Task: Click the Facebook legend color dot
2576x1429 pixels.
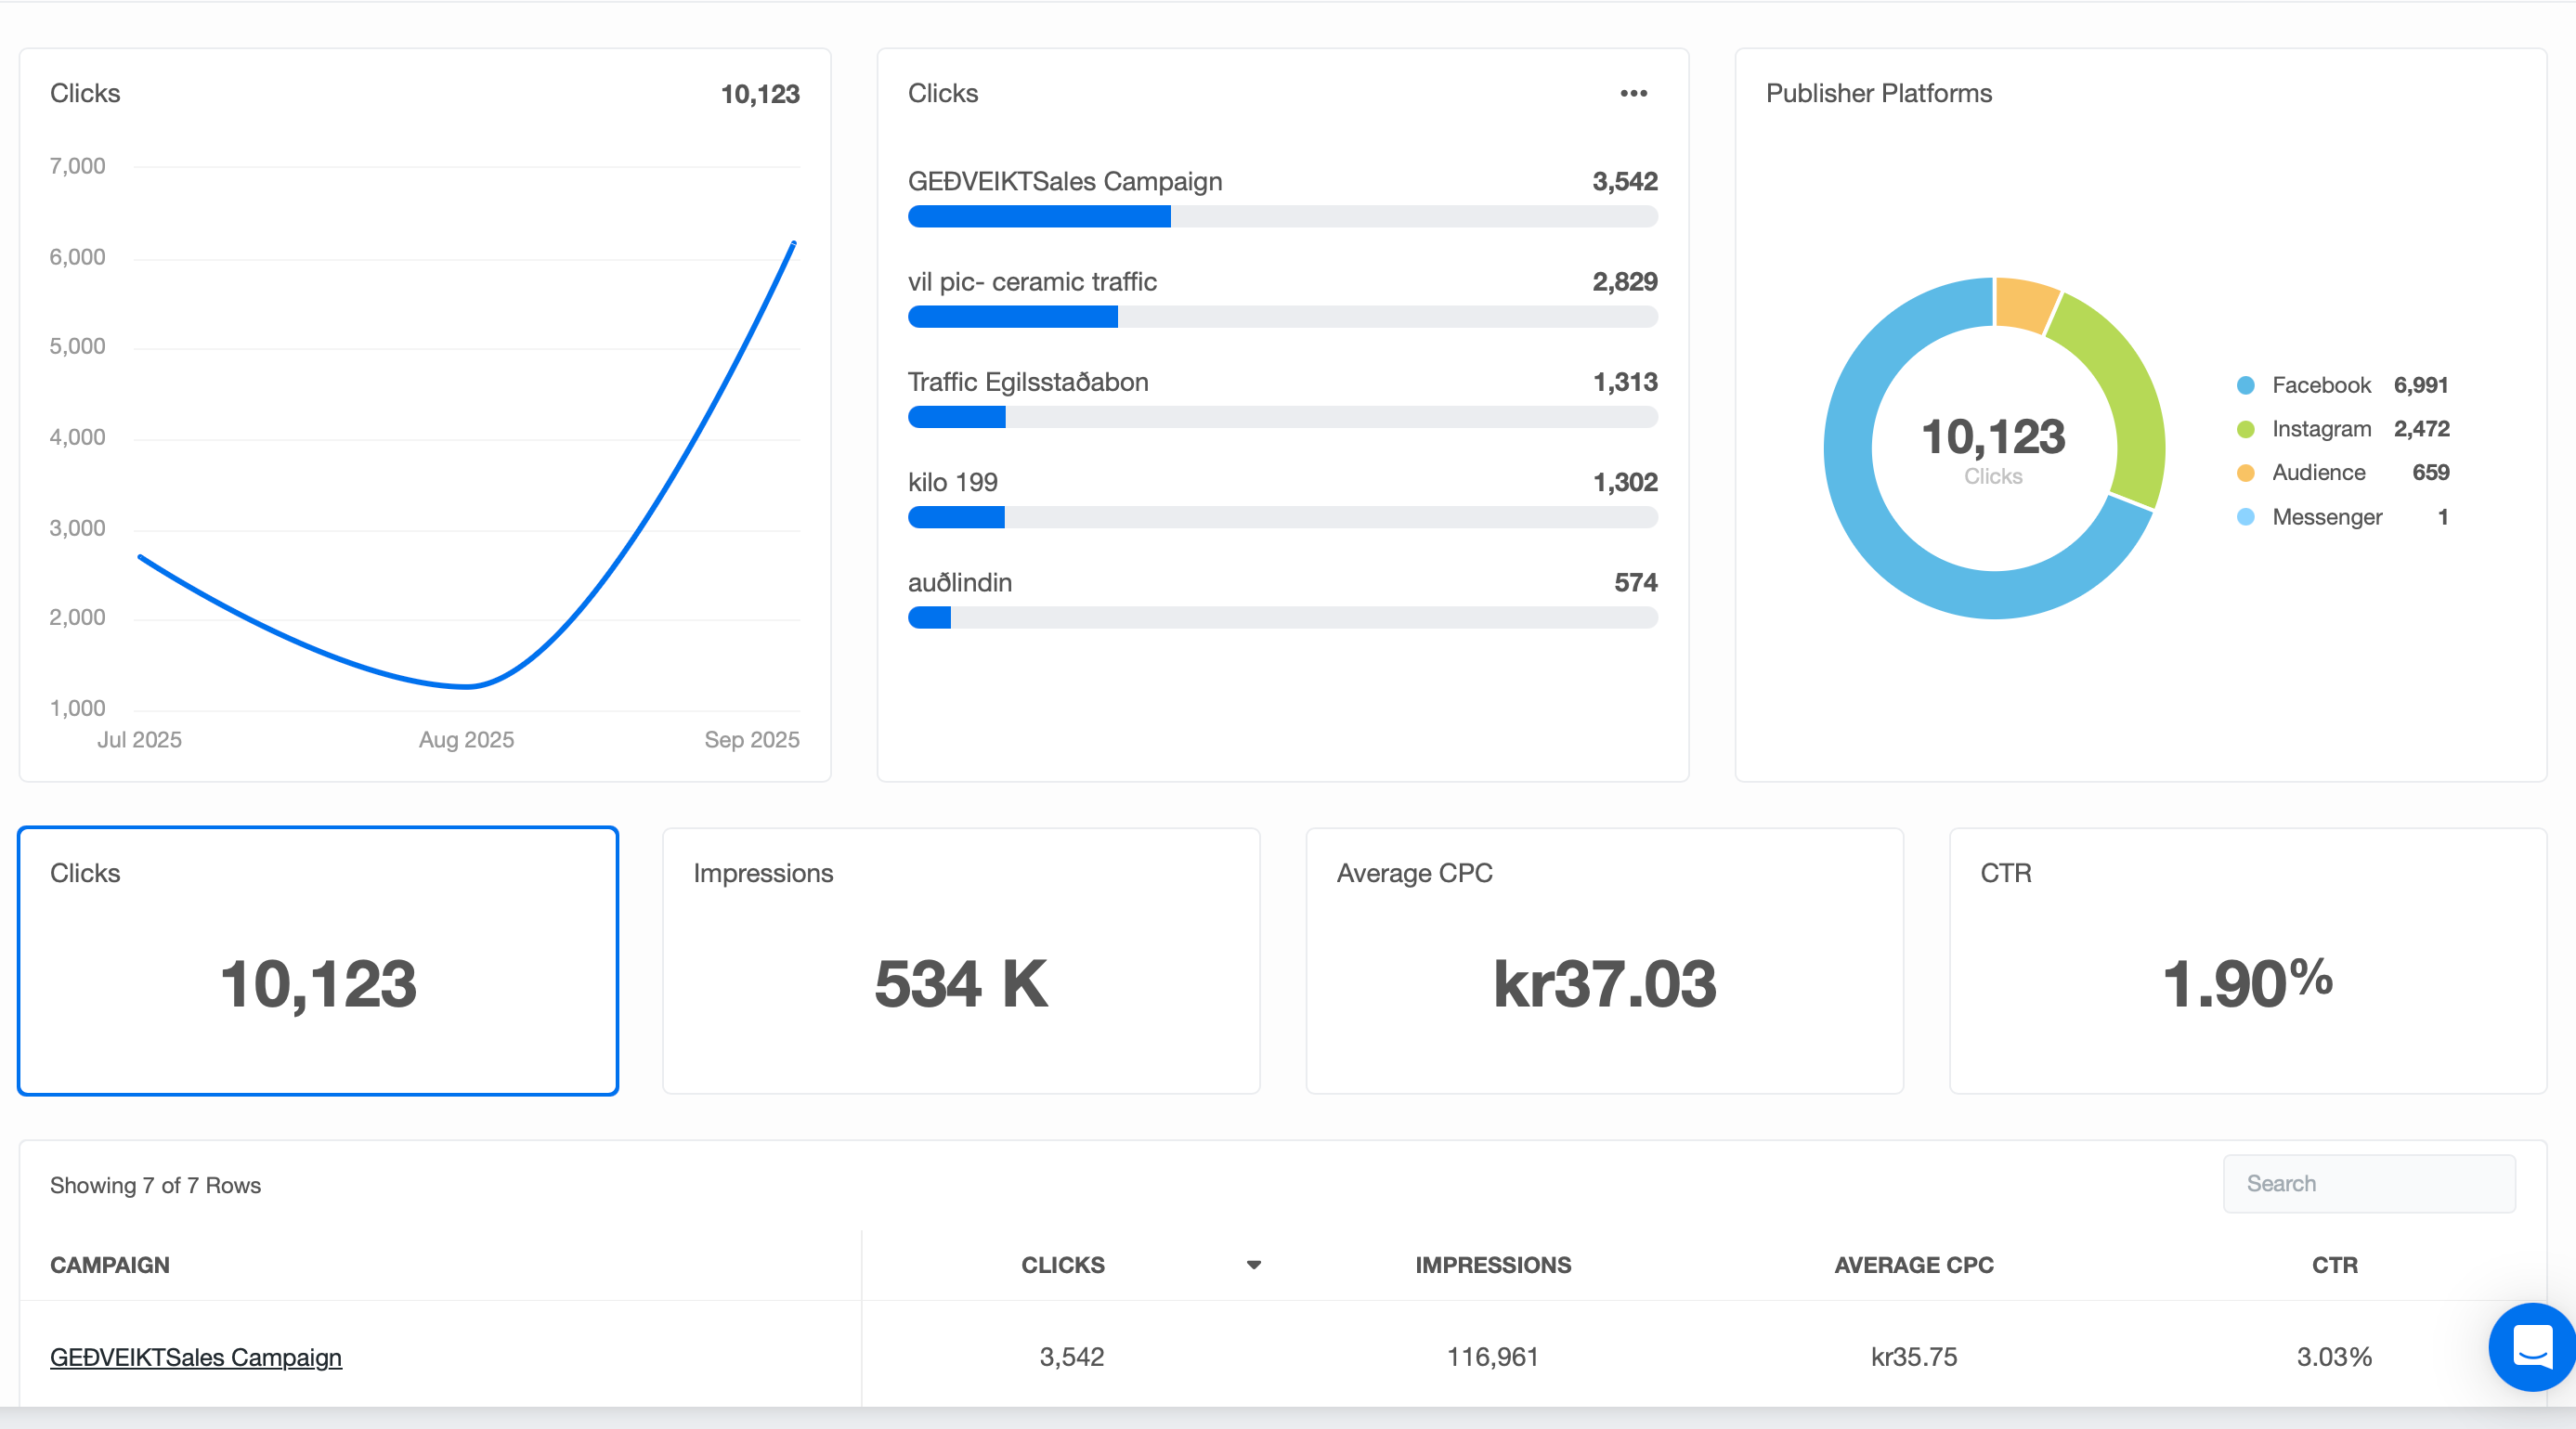Action: point(2245,385)
